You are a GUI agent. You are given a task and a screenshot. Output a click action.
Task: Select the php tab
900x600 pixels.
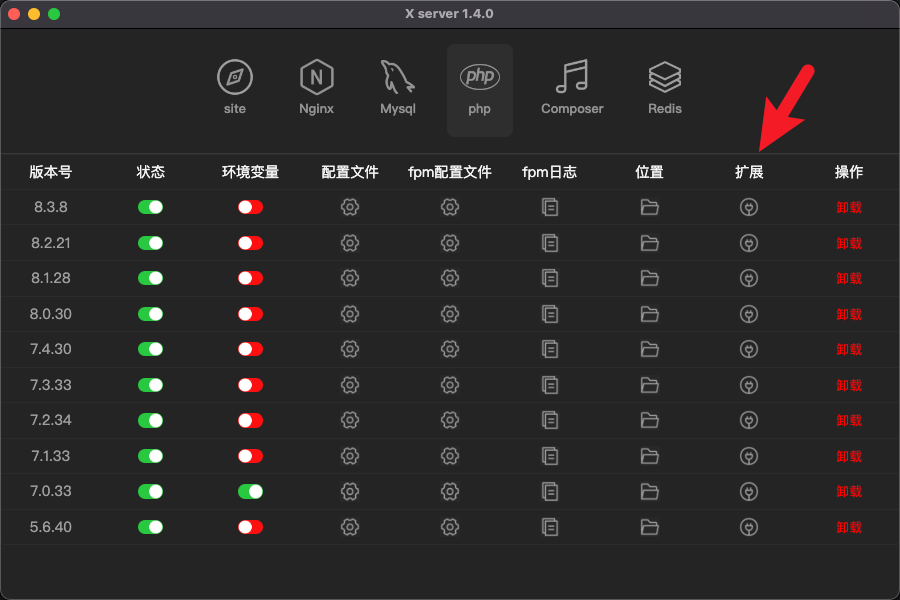click(x=480, y=89)
